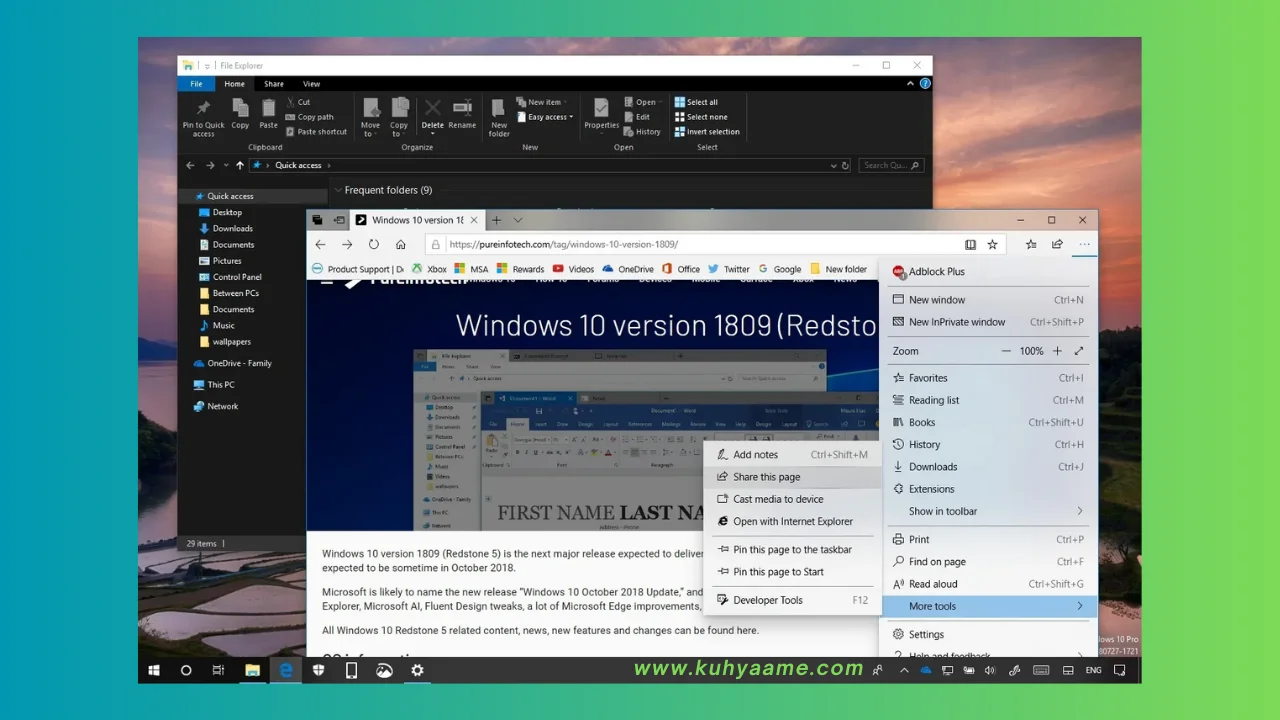Screen dimensions: 1280x720
Task: Click the Edge Settings and more ellipsis
Action: (1084, 244)
